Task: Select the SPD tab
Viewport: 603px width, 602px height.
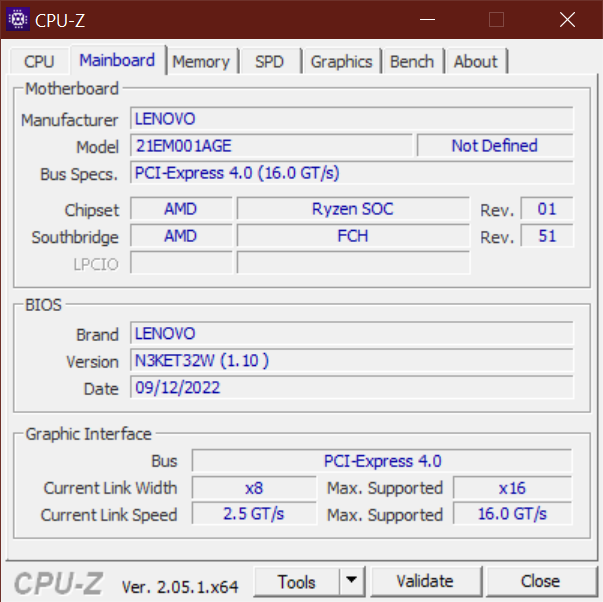Action: (270, 62)
